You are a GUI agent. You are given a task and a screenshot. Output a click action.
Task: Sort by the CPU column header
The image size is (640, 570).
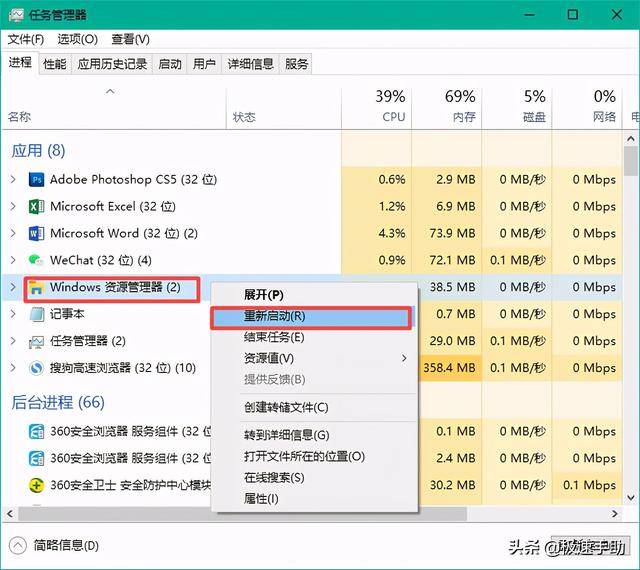tap(376, 108)
